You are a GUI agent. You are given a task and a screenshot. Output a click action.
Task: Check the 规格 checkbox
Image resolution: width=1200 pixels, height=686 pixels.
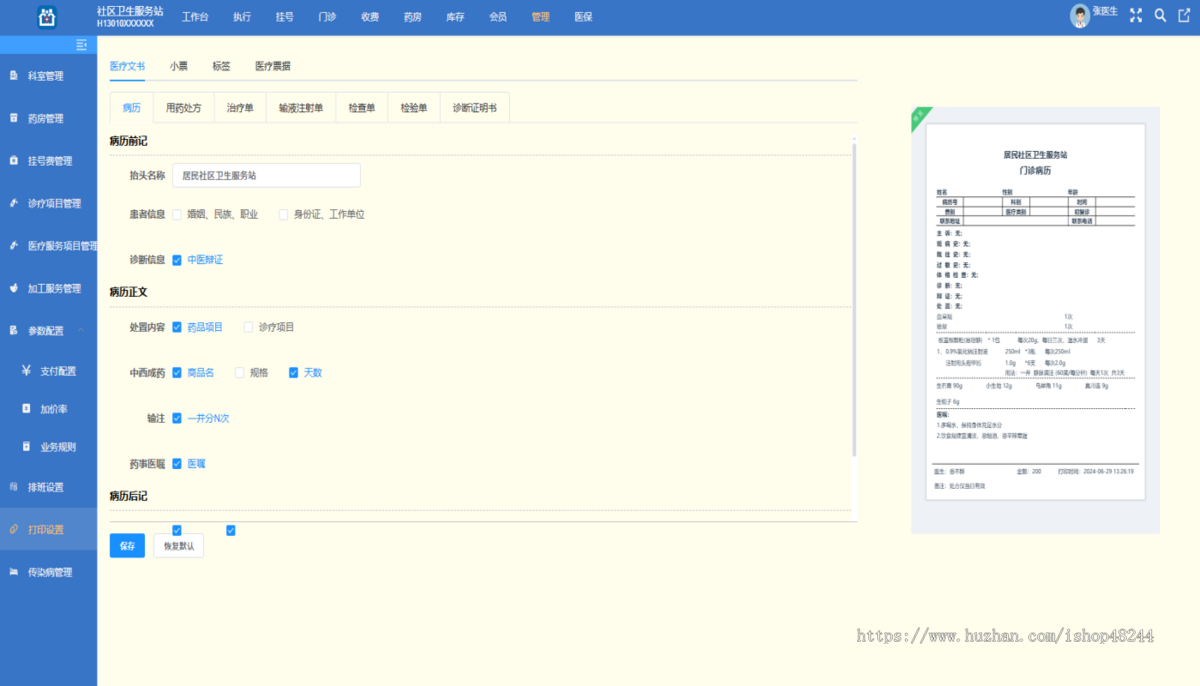tap(239, 373)
